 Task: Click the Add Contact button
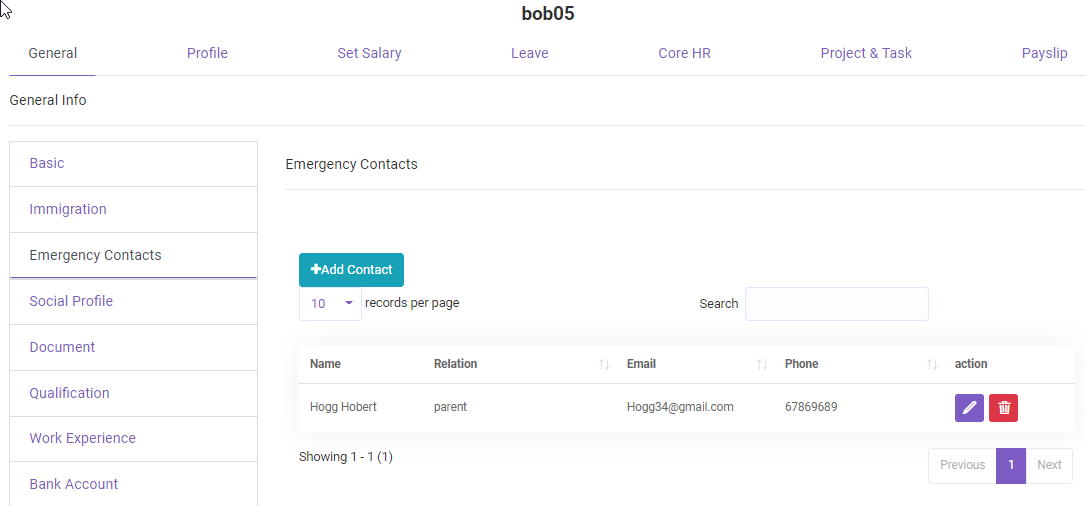click(x=351, y=270)
